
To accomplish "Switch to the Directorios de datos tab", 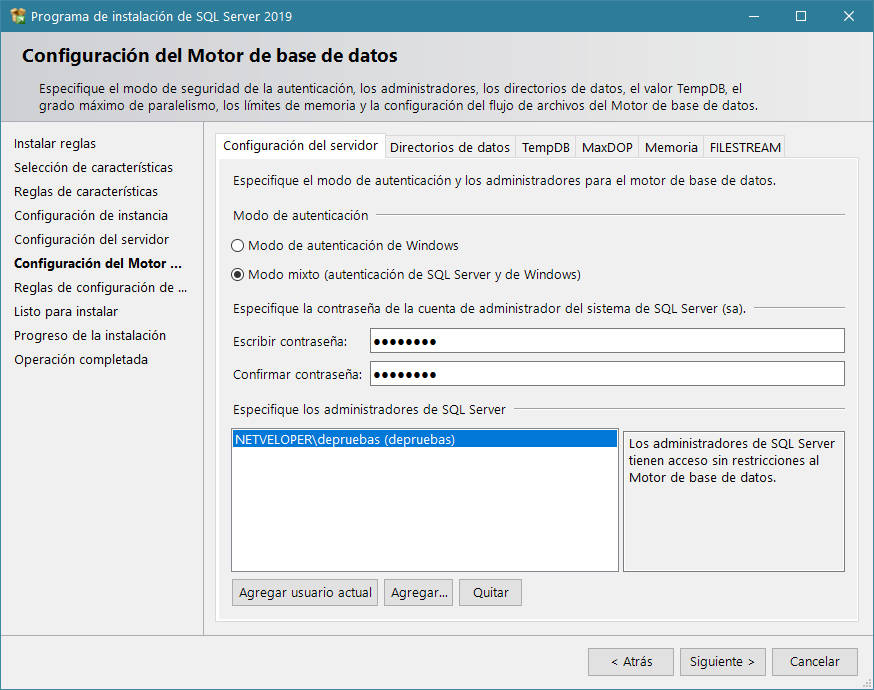I will [x=449, y=147].
